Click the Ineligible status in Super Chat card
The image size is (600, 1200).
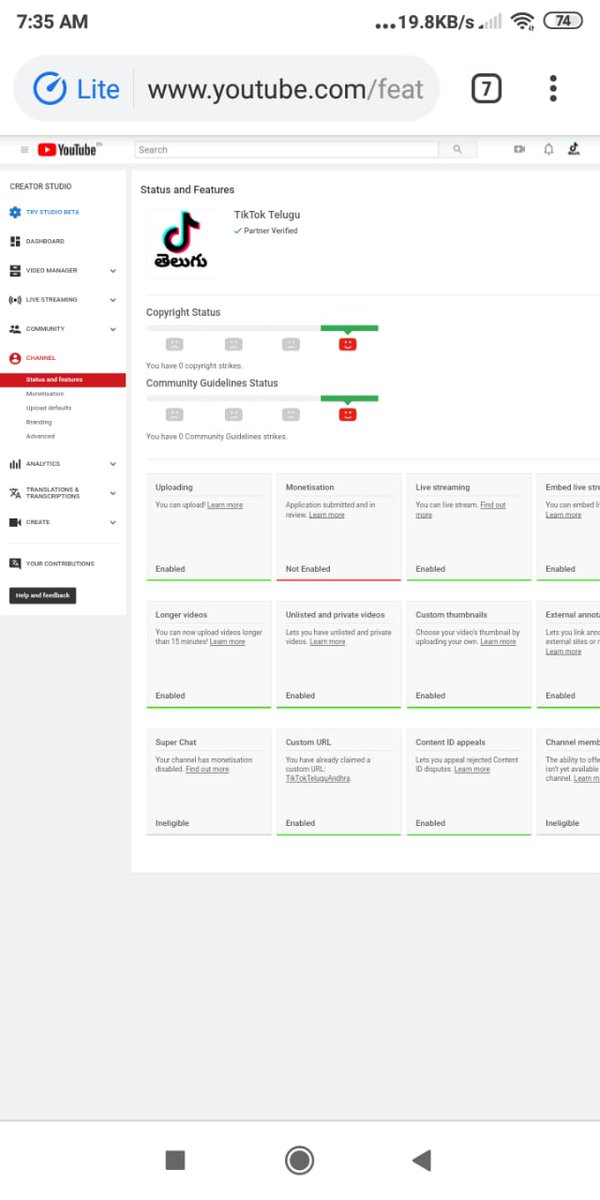pos(172,823)
